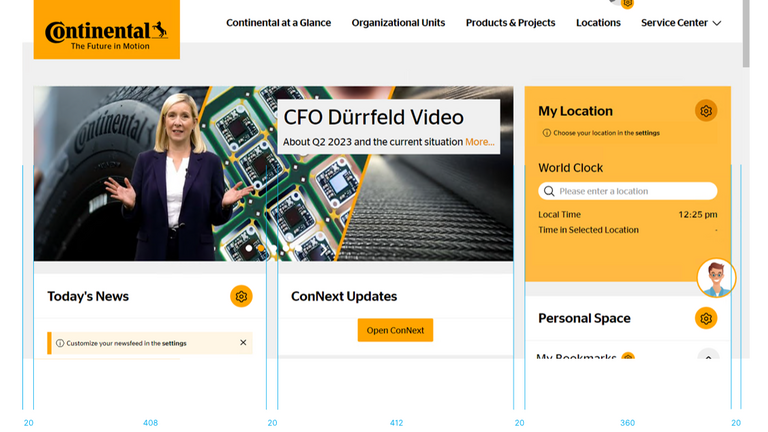Open Continental at a Glance menu
The height and width of the screenshot is (432, 768).
(x=278, y=23)
